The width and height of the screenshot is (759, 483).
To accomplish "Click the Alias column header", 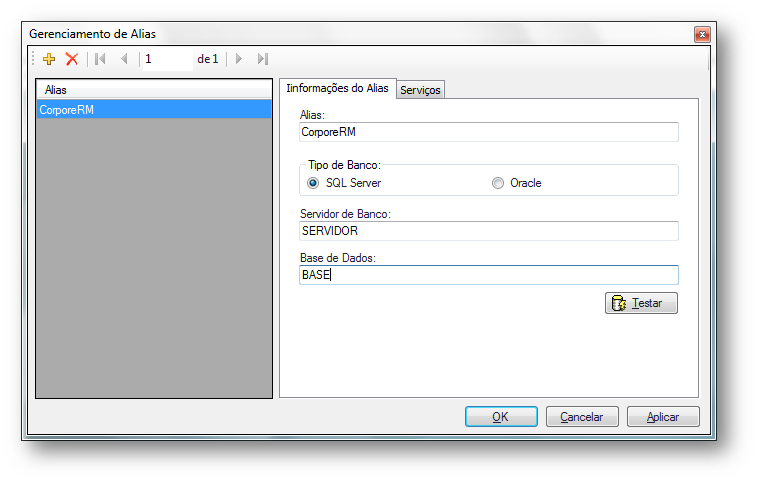I will coord(154,90).
